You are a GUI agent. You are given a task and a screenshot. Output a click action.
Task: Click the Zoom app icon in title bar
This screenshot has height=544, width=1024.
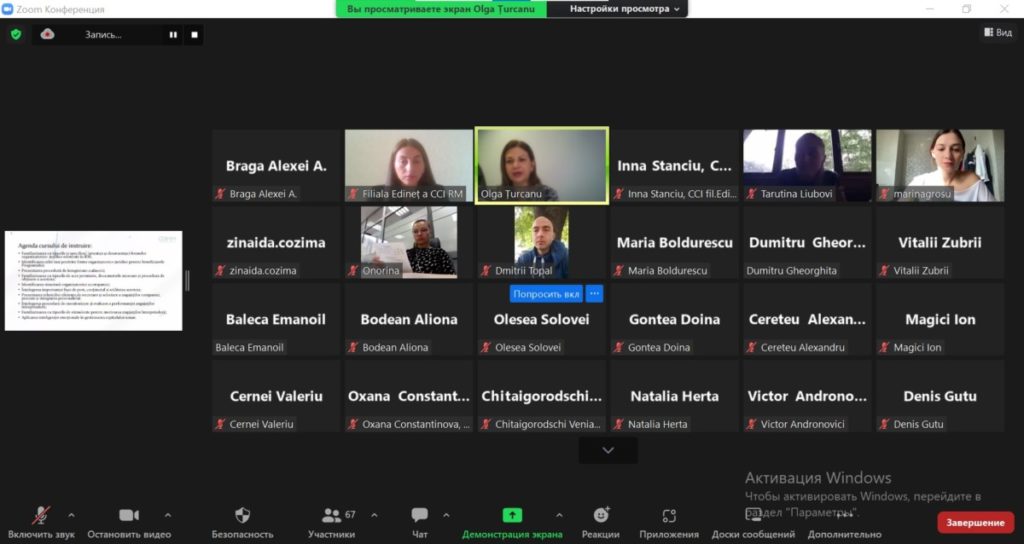(x=7, y=9)
